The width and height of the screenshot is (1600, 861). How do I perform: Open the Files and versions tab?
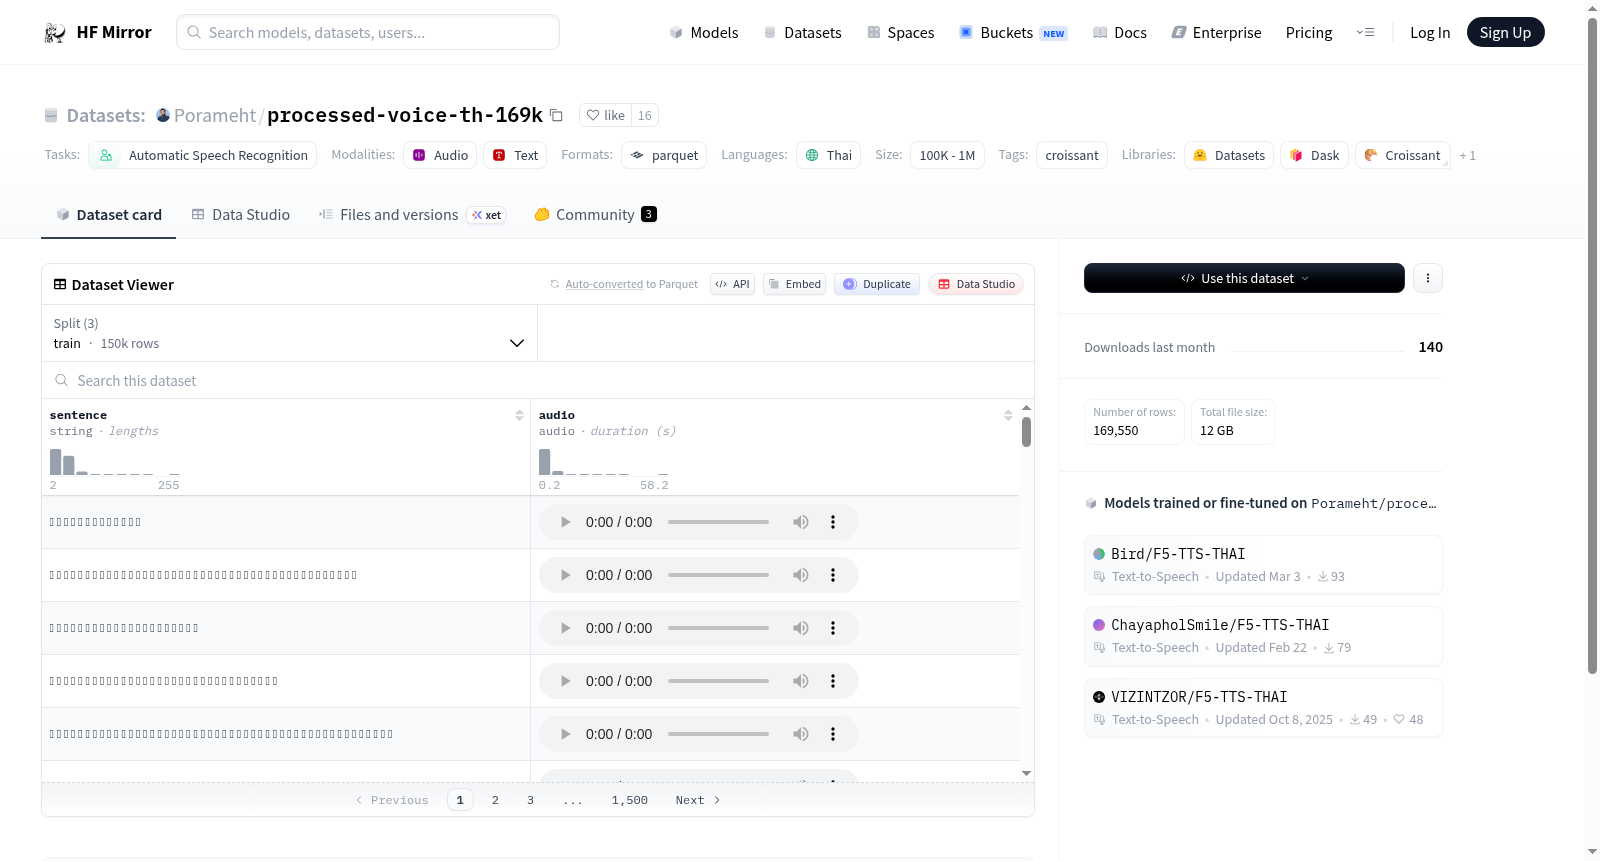(x=412, y=215)
